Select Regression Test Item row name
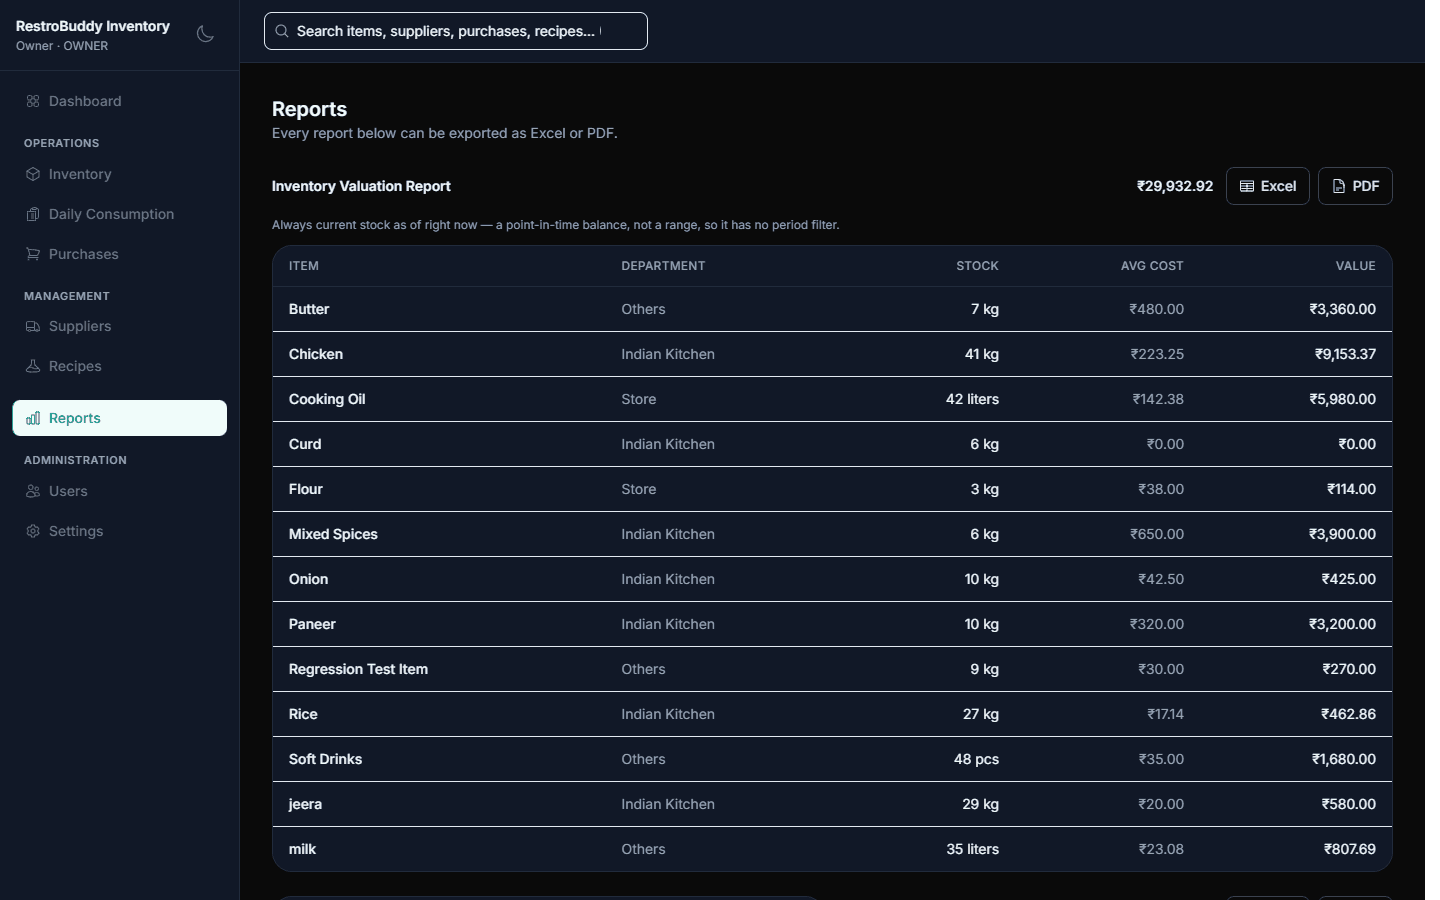The image size is (1440, 900). tap(358, 669)
